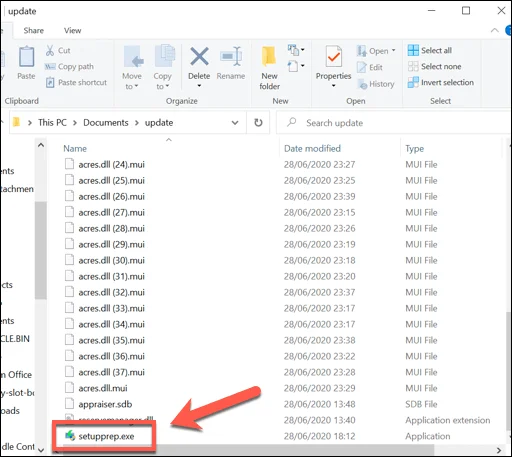Create a New folder
The image size is (512, 457).
(269, 68)
